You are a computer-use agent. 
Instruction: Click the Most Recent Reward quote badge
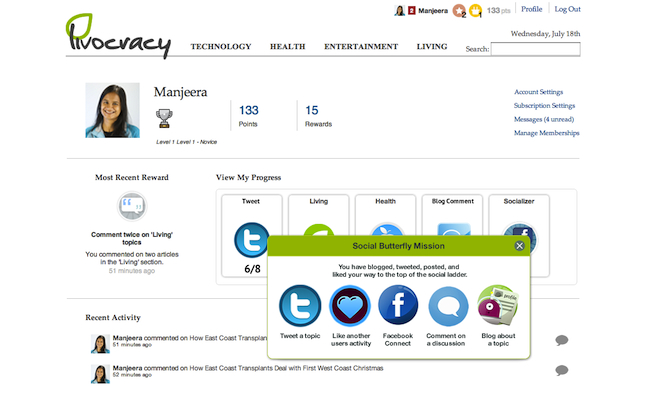coord(132,206)
